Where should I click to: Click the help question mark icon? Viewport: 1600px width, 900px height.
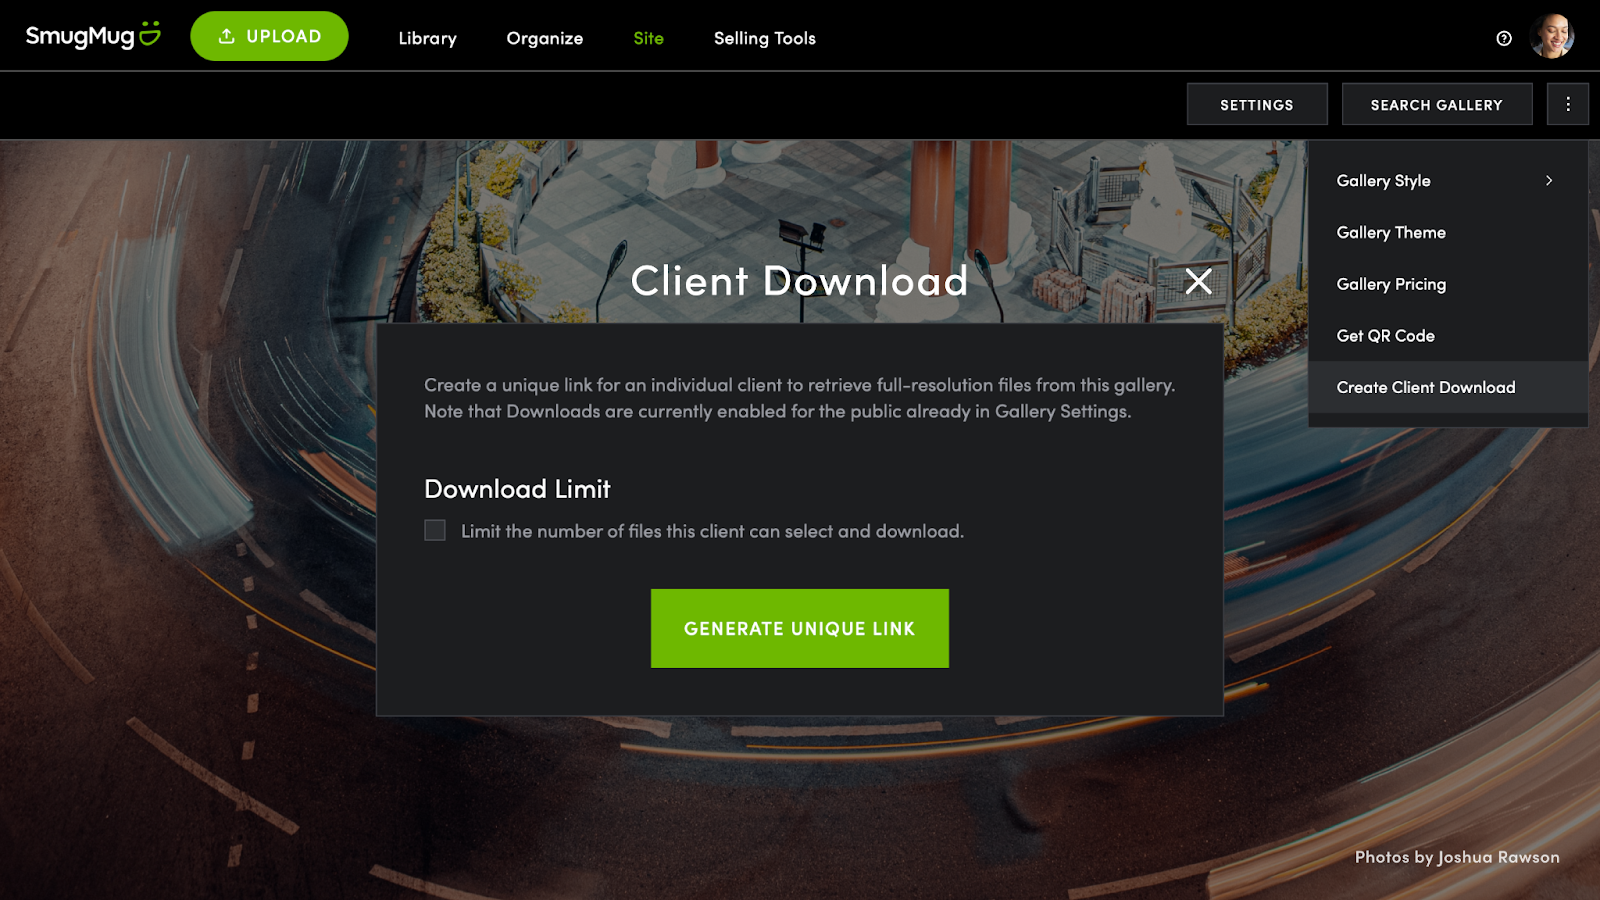click(1503, 39)
